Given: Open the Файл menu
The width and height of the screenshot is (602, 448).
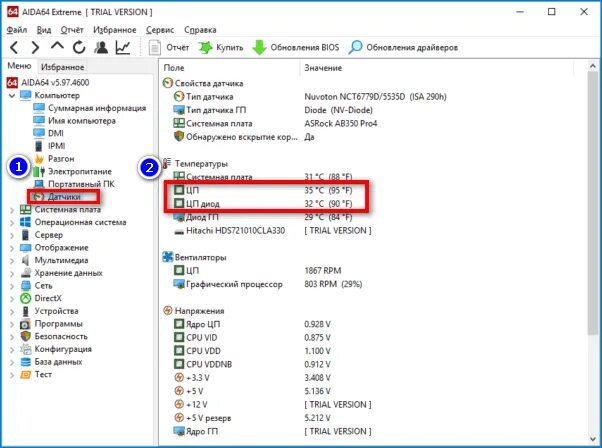Looking at the screenshot, I should pyautogui.click(x=17, y=30).
